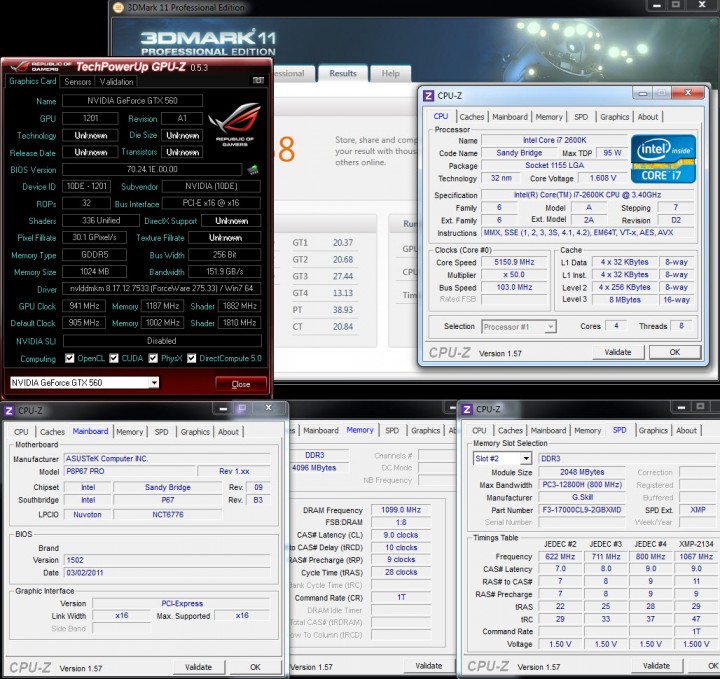Click the GPU name field NVIDIA GeForce GTX 560
The width and height of the screenshot is (720, 679).
point(132,101)
